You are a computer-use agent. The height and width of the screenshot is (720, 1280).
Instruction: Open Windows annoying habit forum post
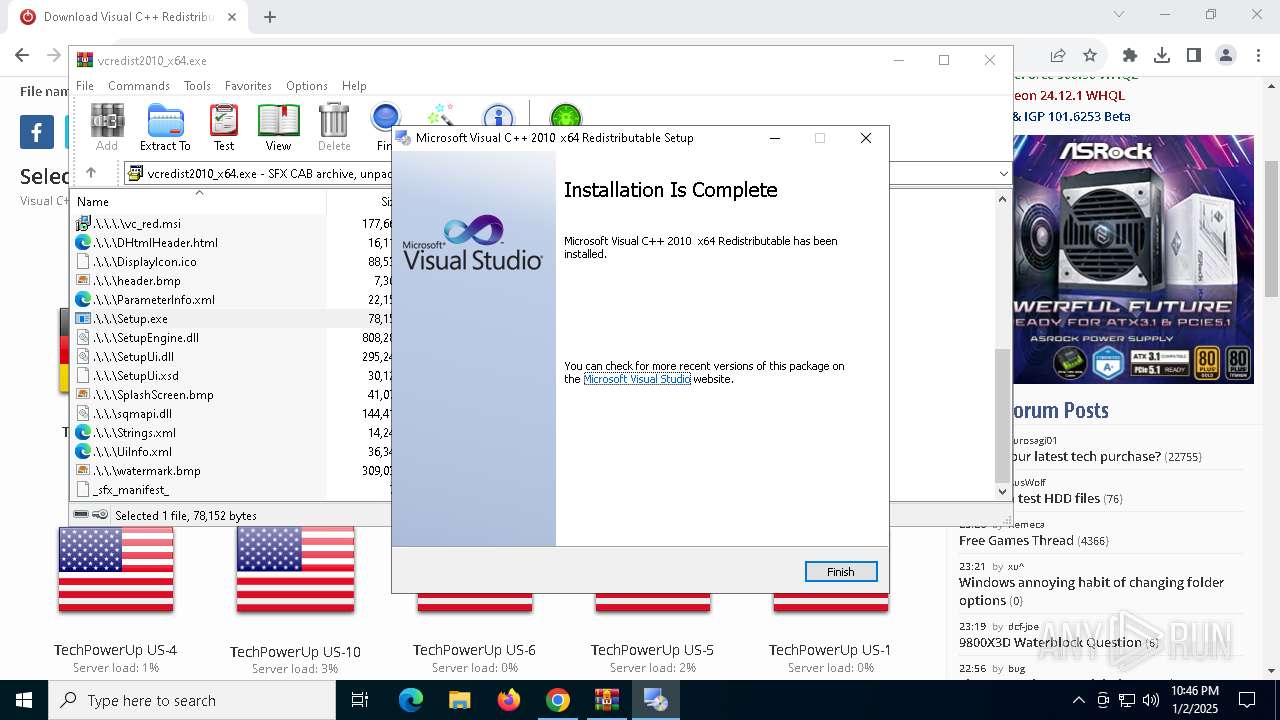coord(1091,591)
